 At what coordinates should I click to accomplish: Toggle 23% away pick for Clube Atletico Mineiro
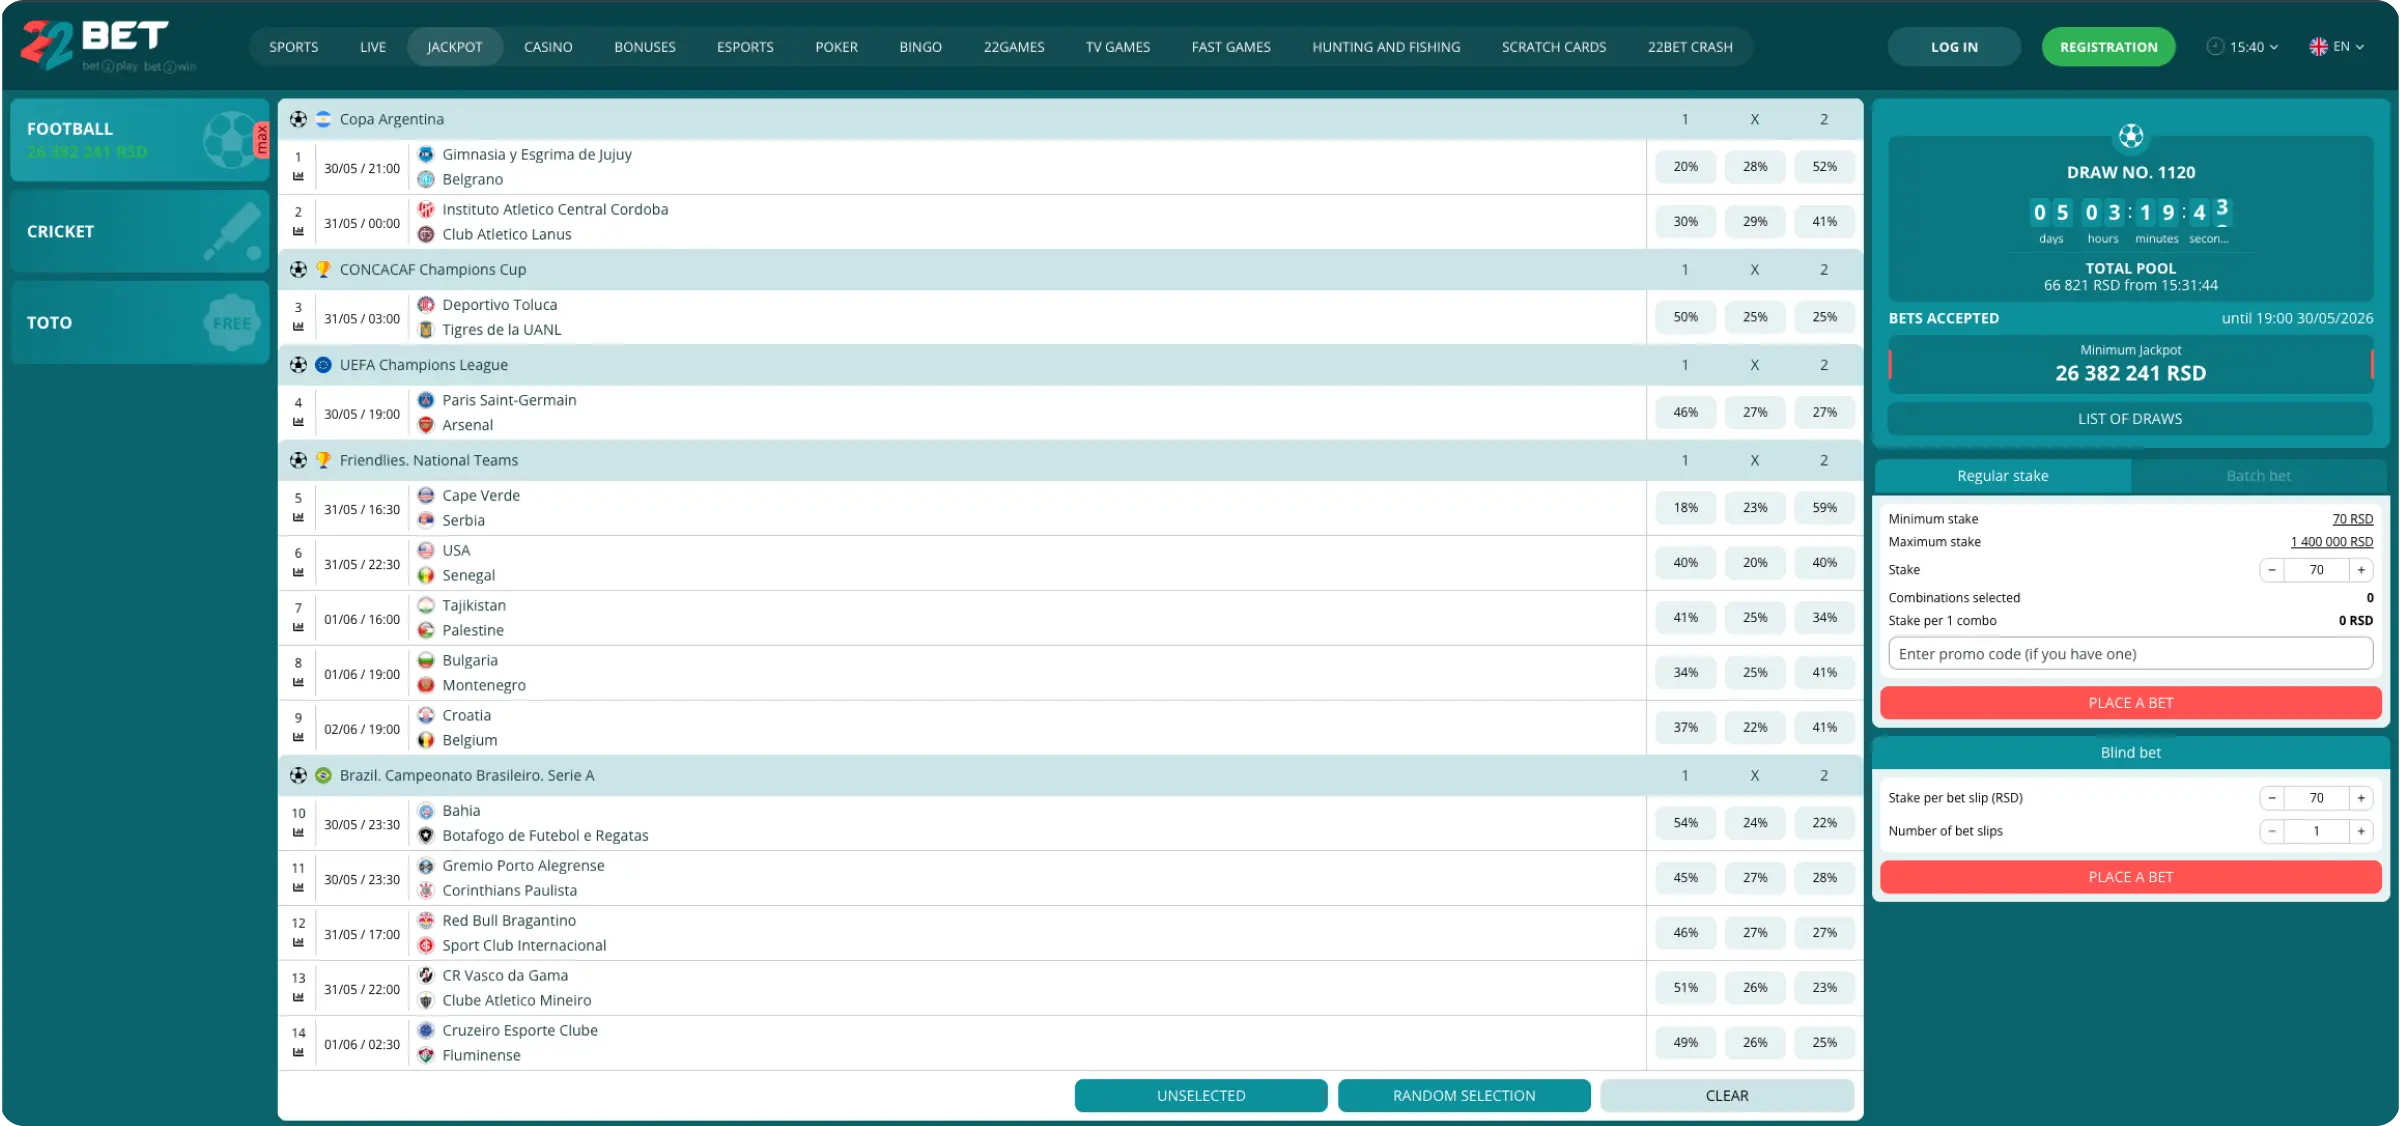click(1825, 988)
